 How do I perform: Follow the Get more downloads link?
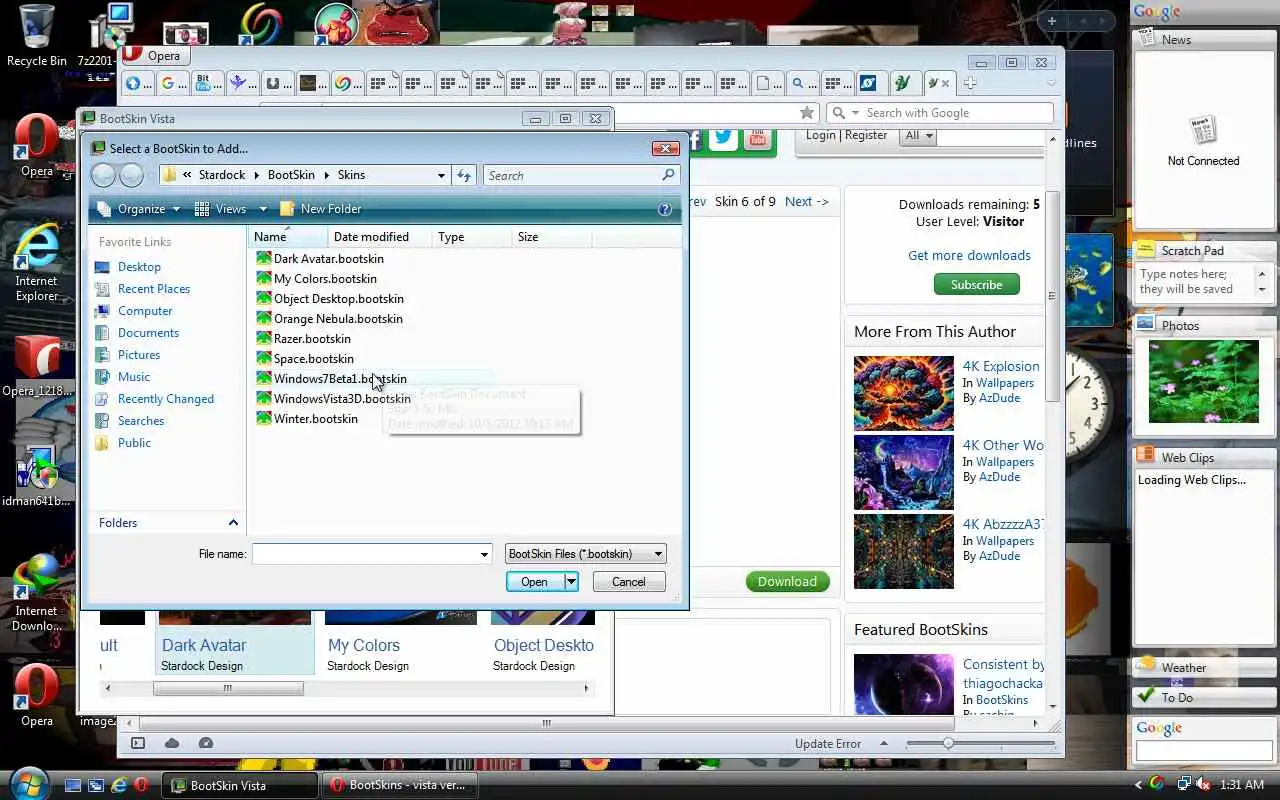click(x=969, y=255)
